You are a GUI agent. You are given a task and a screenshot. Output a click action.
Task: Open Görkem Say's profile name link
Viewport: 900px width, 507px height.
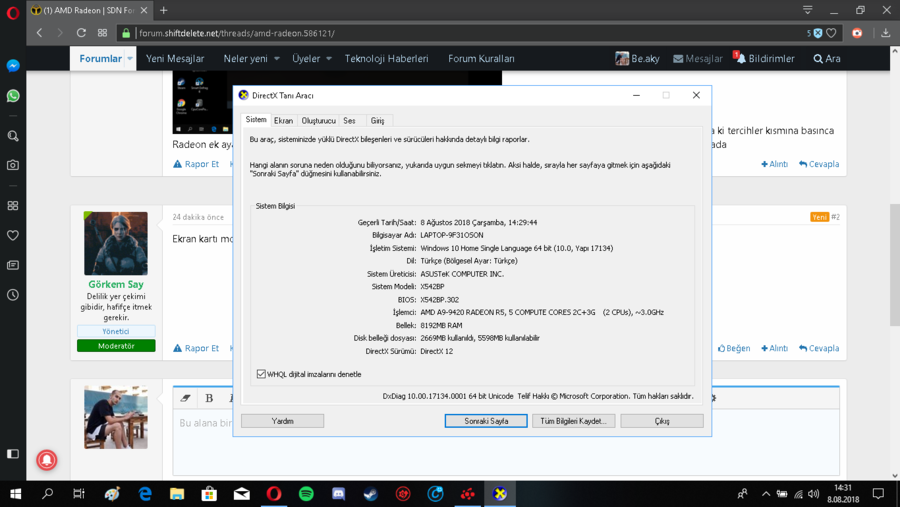tap(116, 284)
